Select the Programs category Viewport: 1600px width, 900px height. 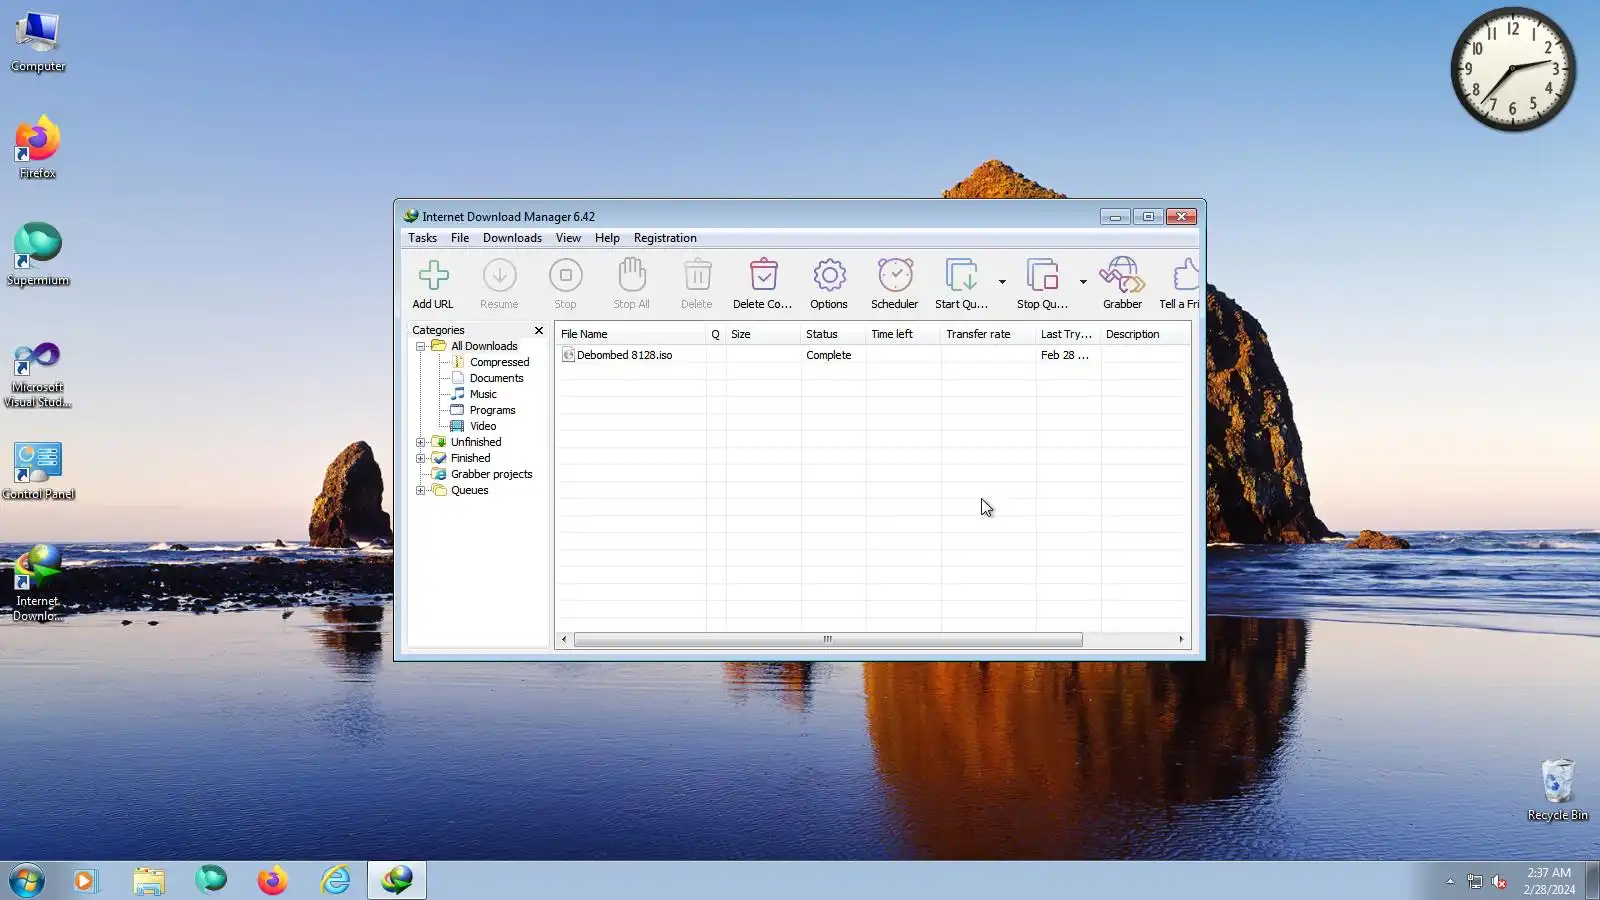click(x=492, y=410)
